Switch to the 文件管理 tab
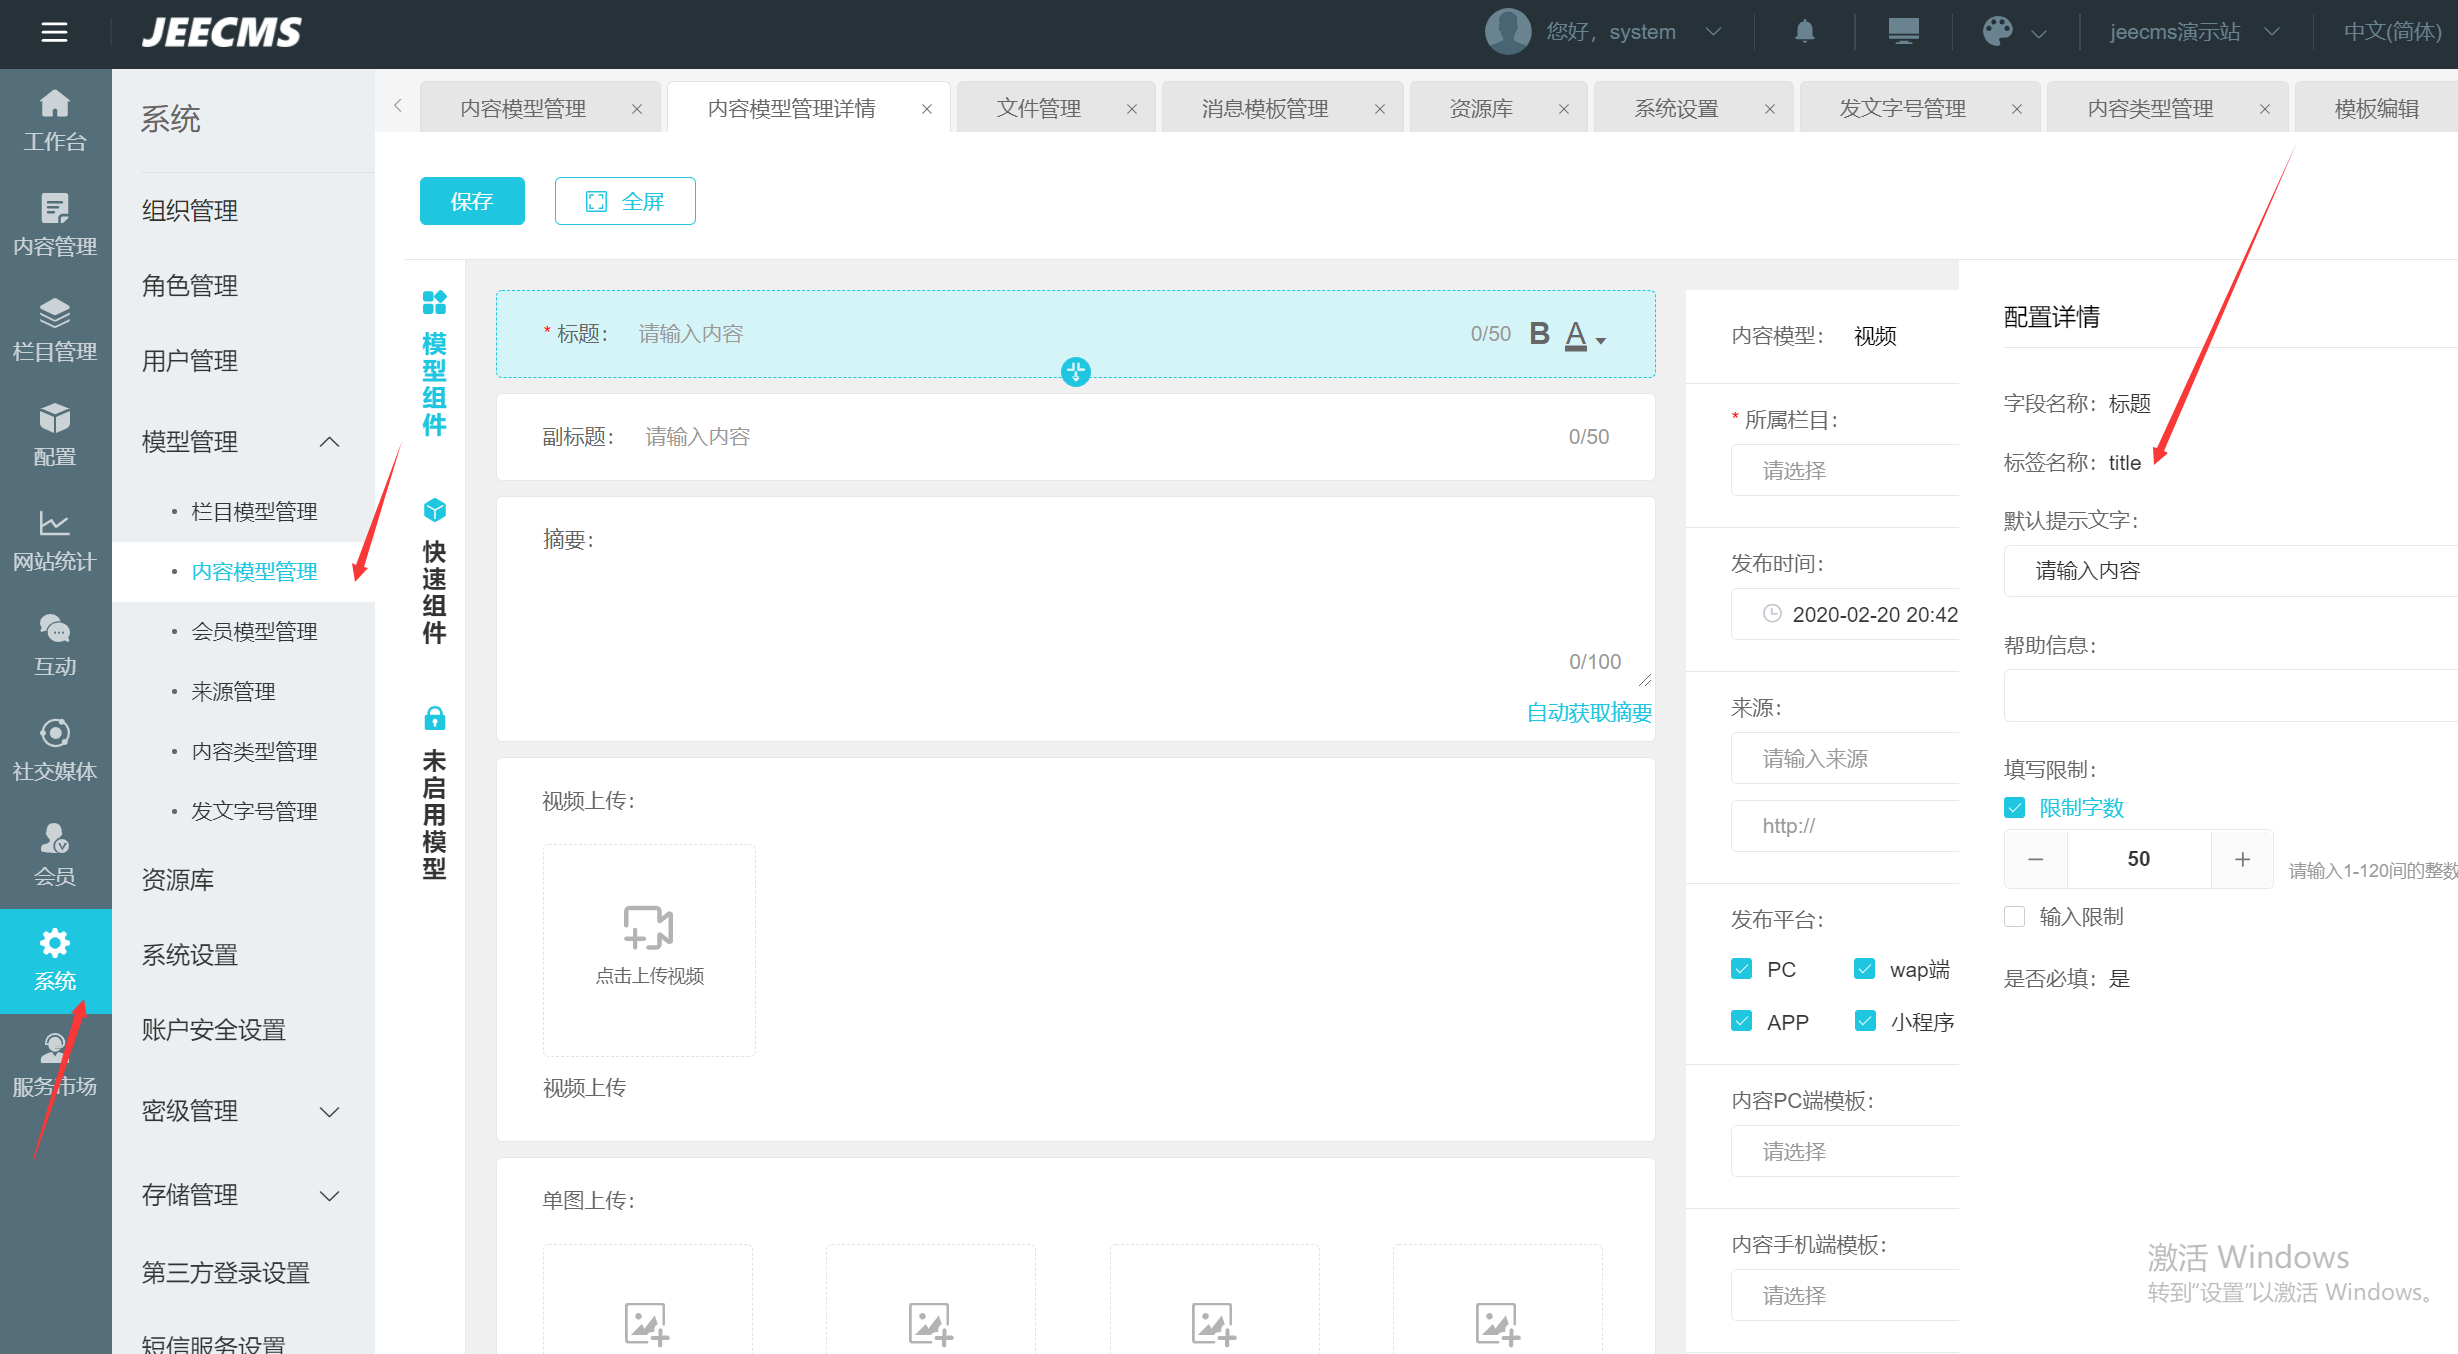Viewport: 2458px width, 1354px height. coord(1039,108)
